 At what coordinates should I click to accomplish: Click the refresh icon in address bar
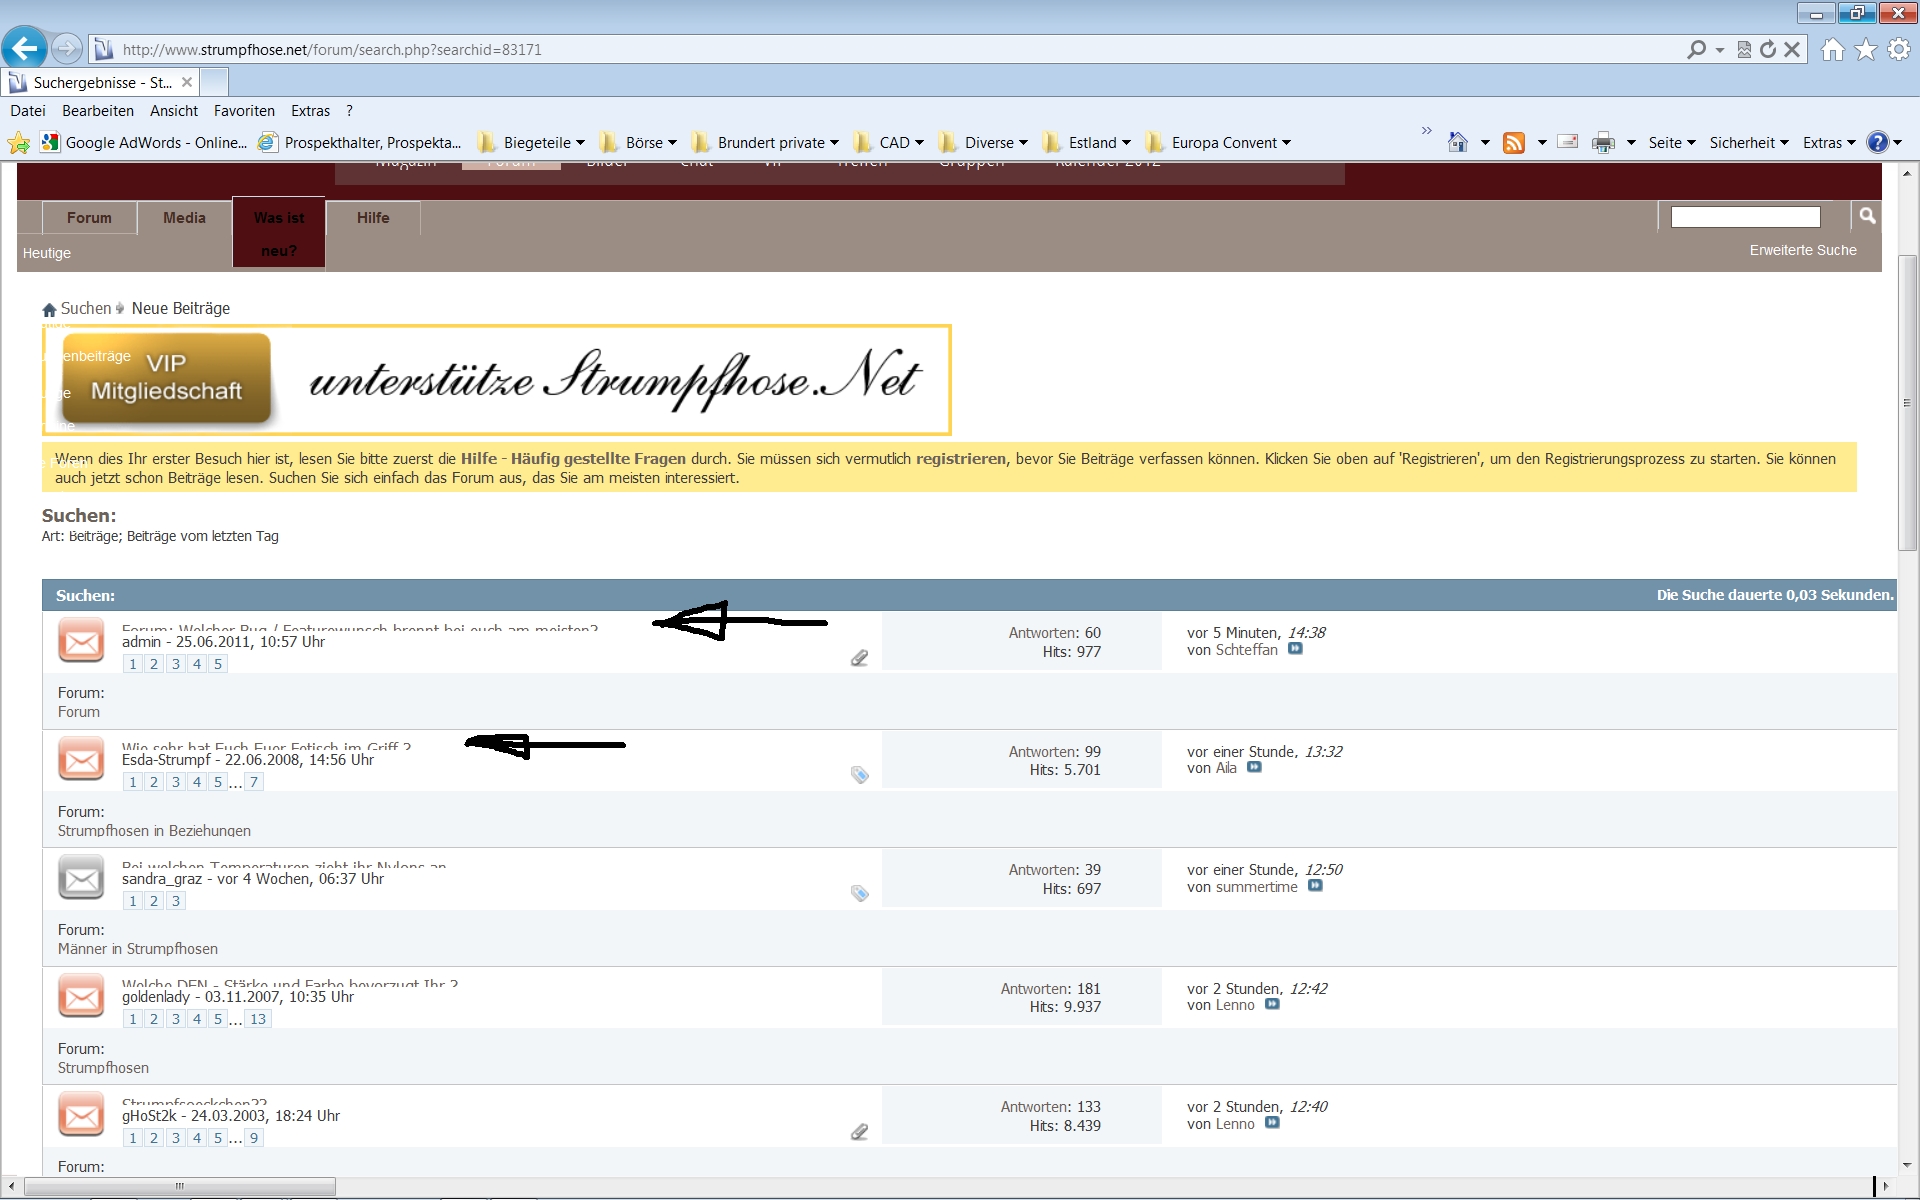(x=1768, y=49)
